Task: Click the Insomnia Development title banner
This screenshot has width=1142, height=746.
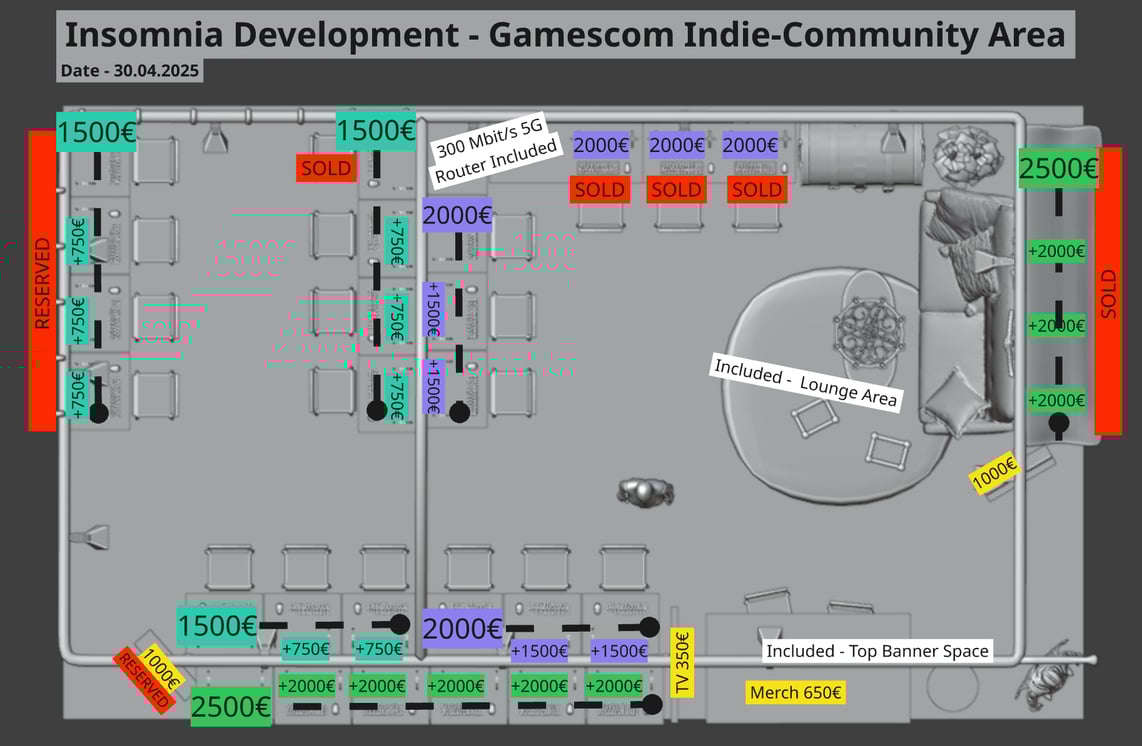Action: point(565,34)
